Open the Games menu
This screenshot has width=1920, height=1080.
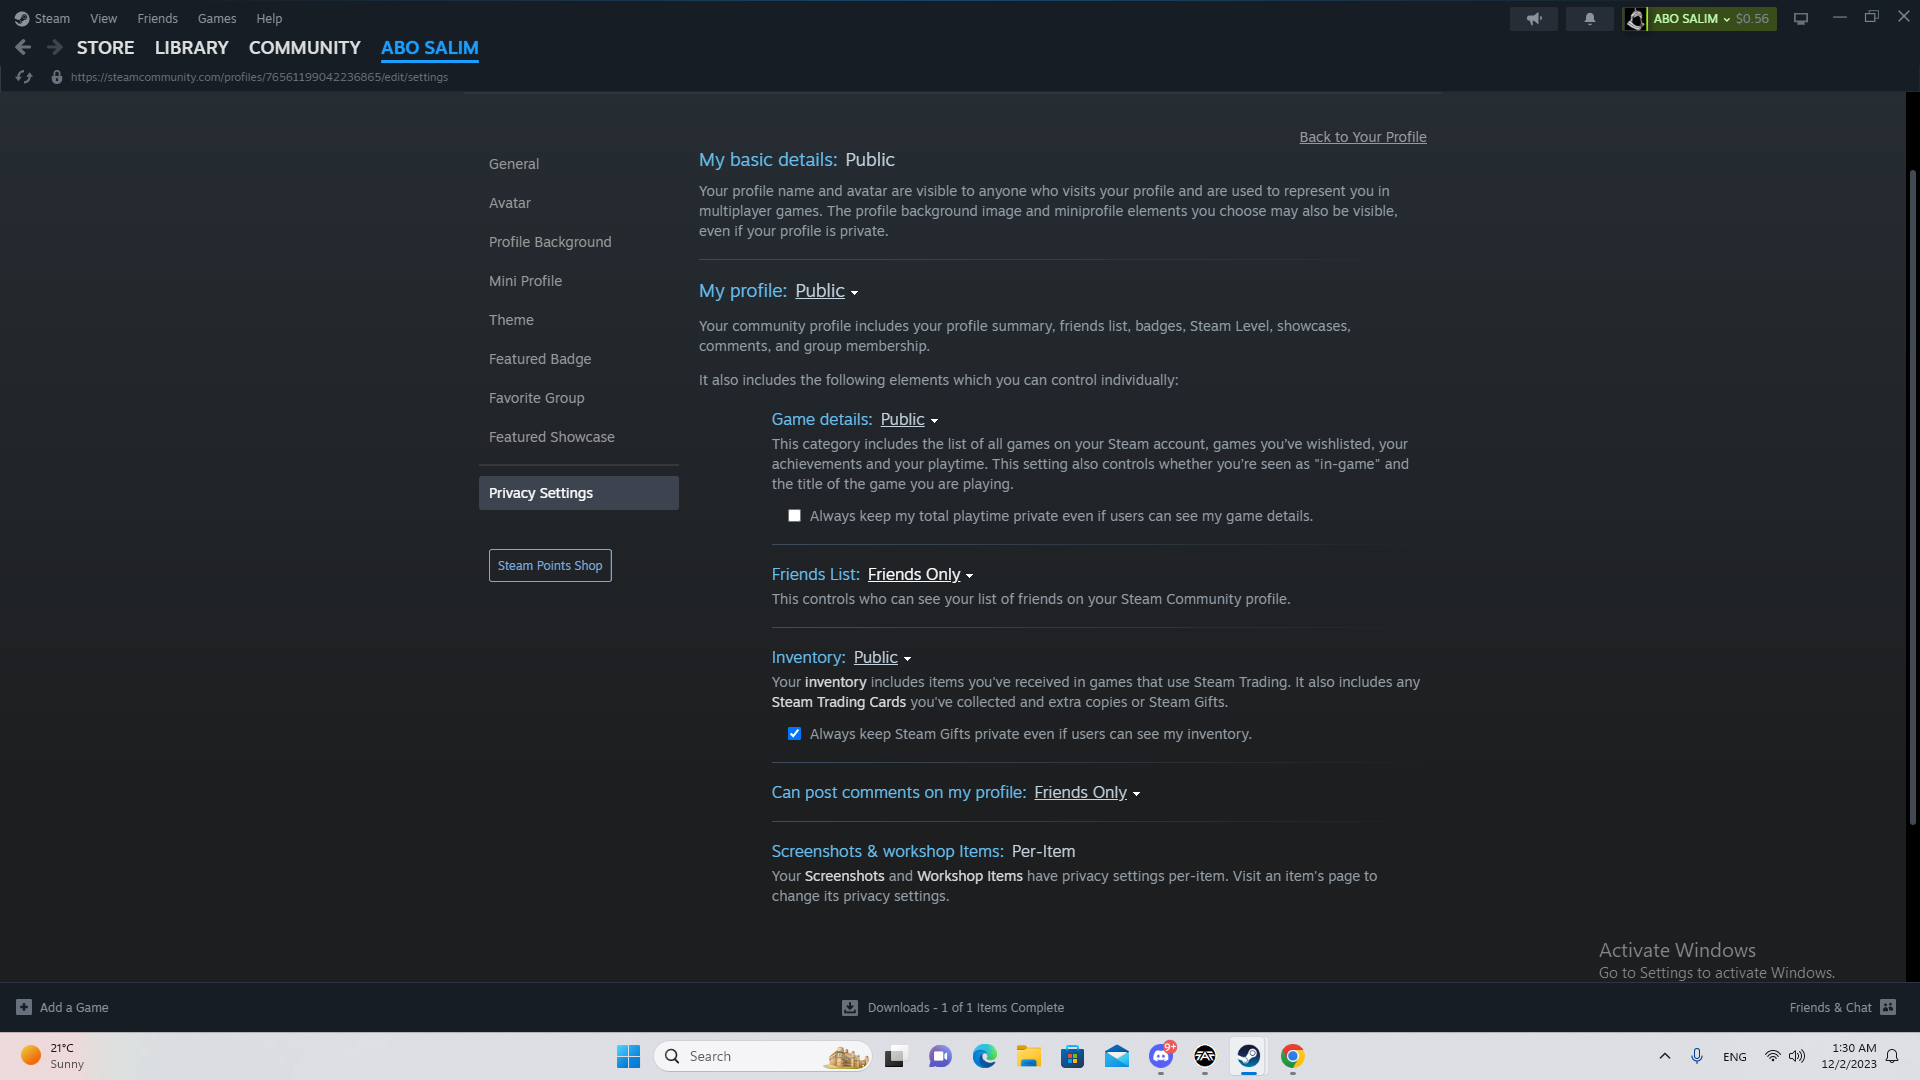coord(217,18)
